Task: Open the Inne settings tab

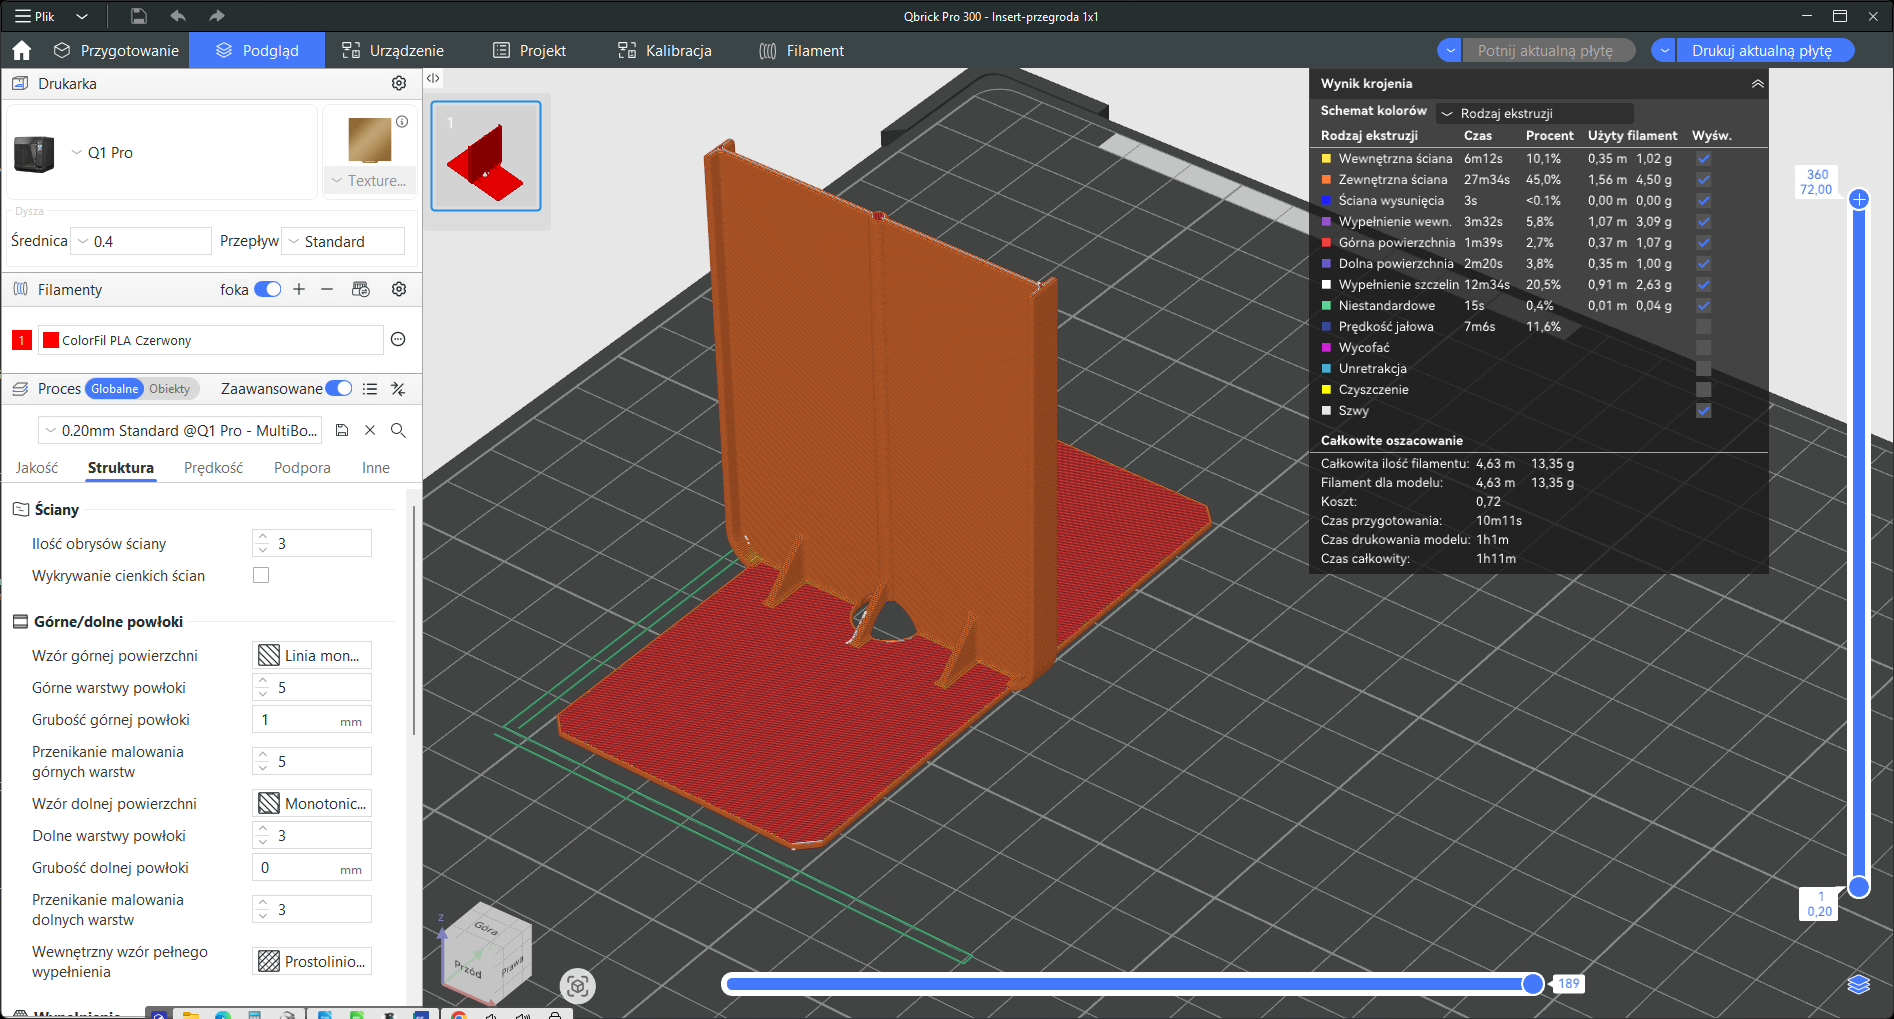Action: pos(376,467)
